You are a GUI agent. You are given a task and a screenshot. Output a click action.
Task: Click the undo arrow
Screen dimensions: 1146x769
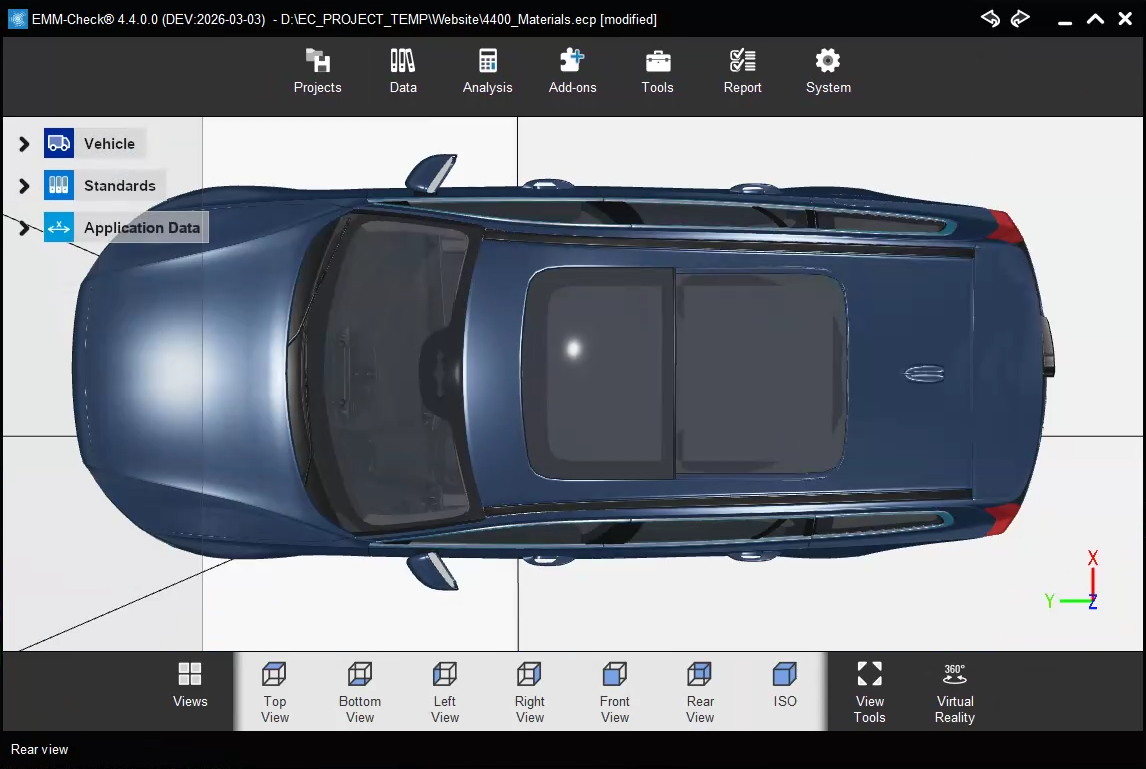pos(990,18)
